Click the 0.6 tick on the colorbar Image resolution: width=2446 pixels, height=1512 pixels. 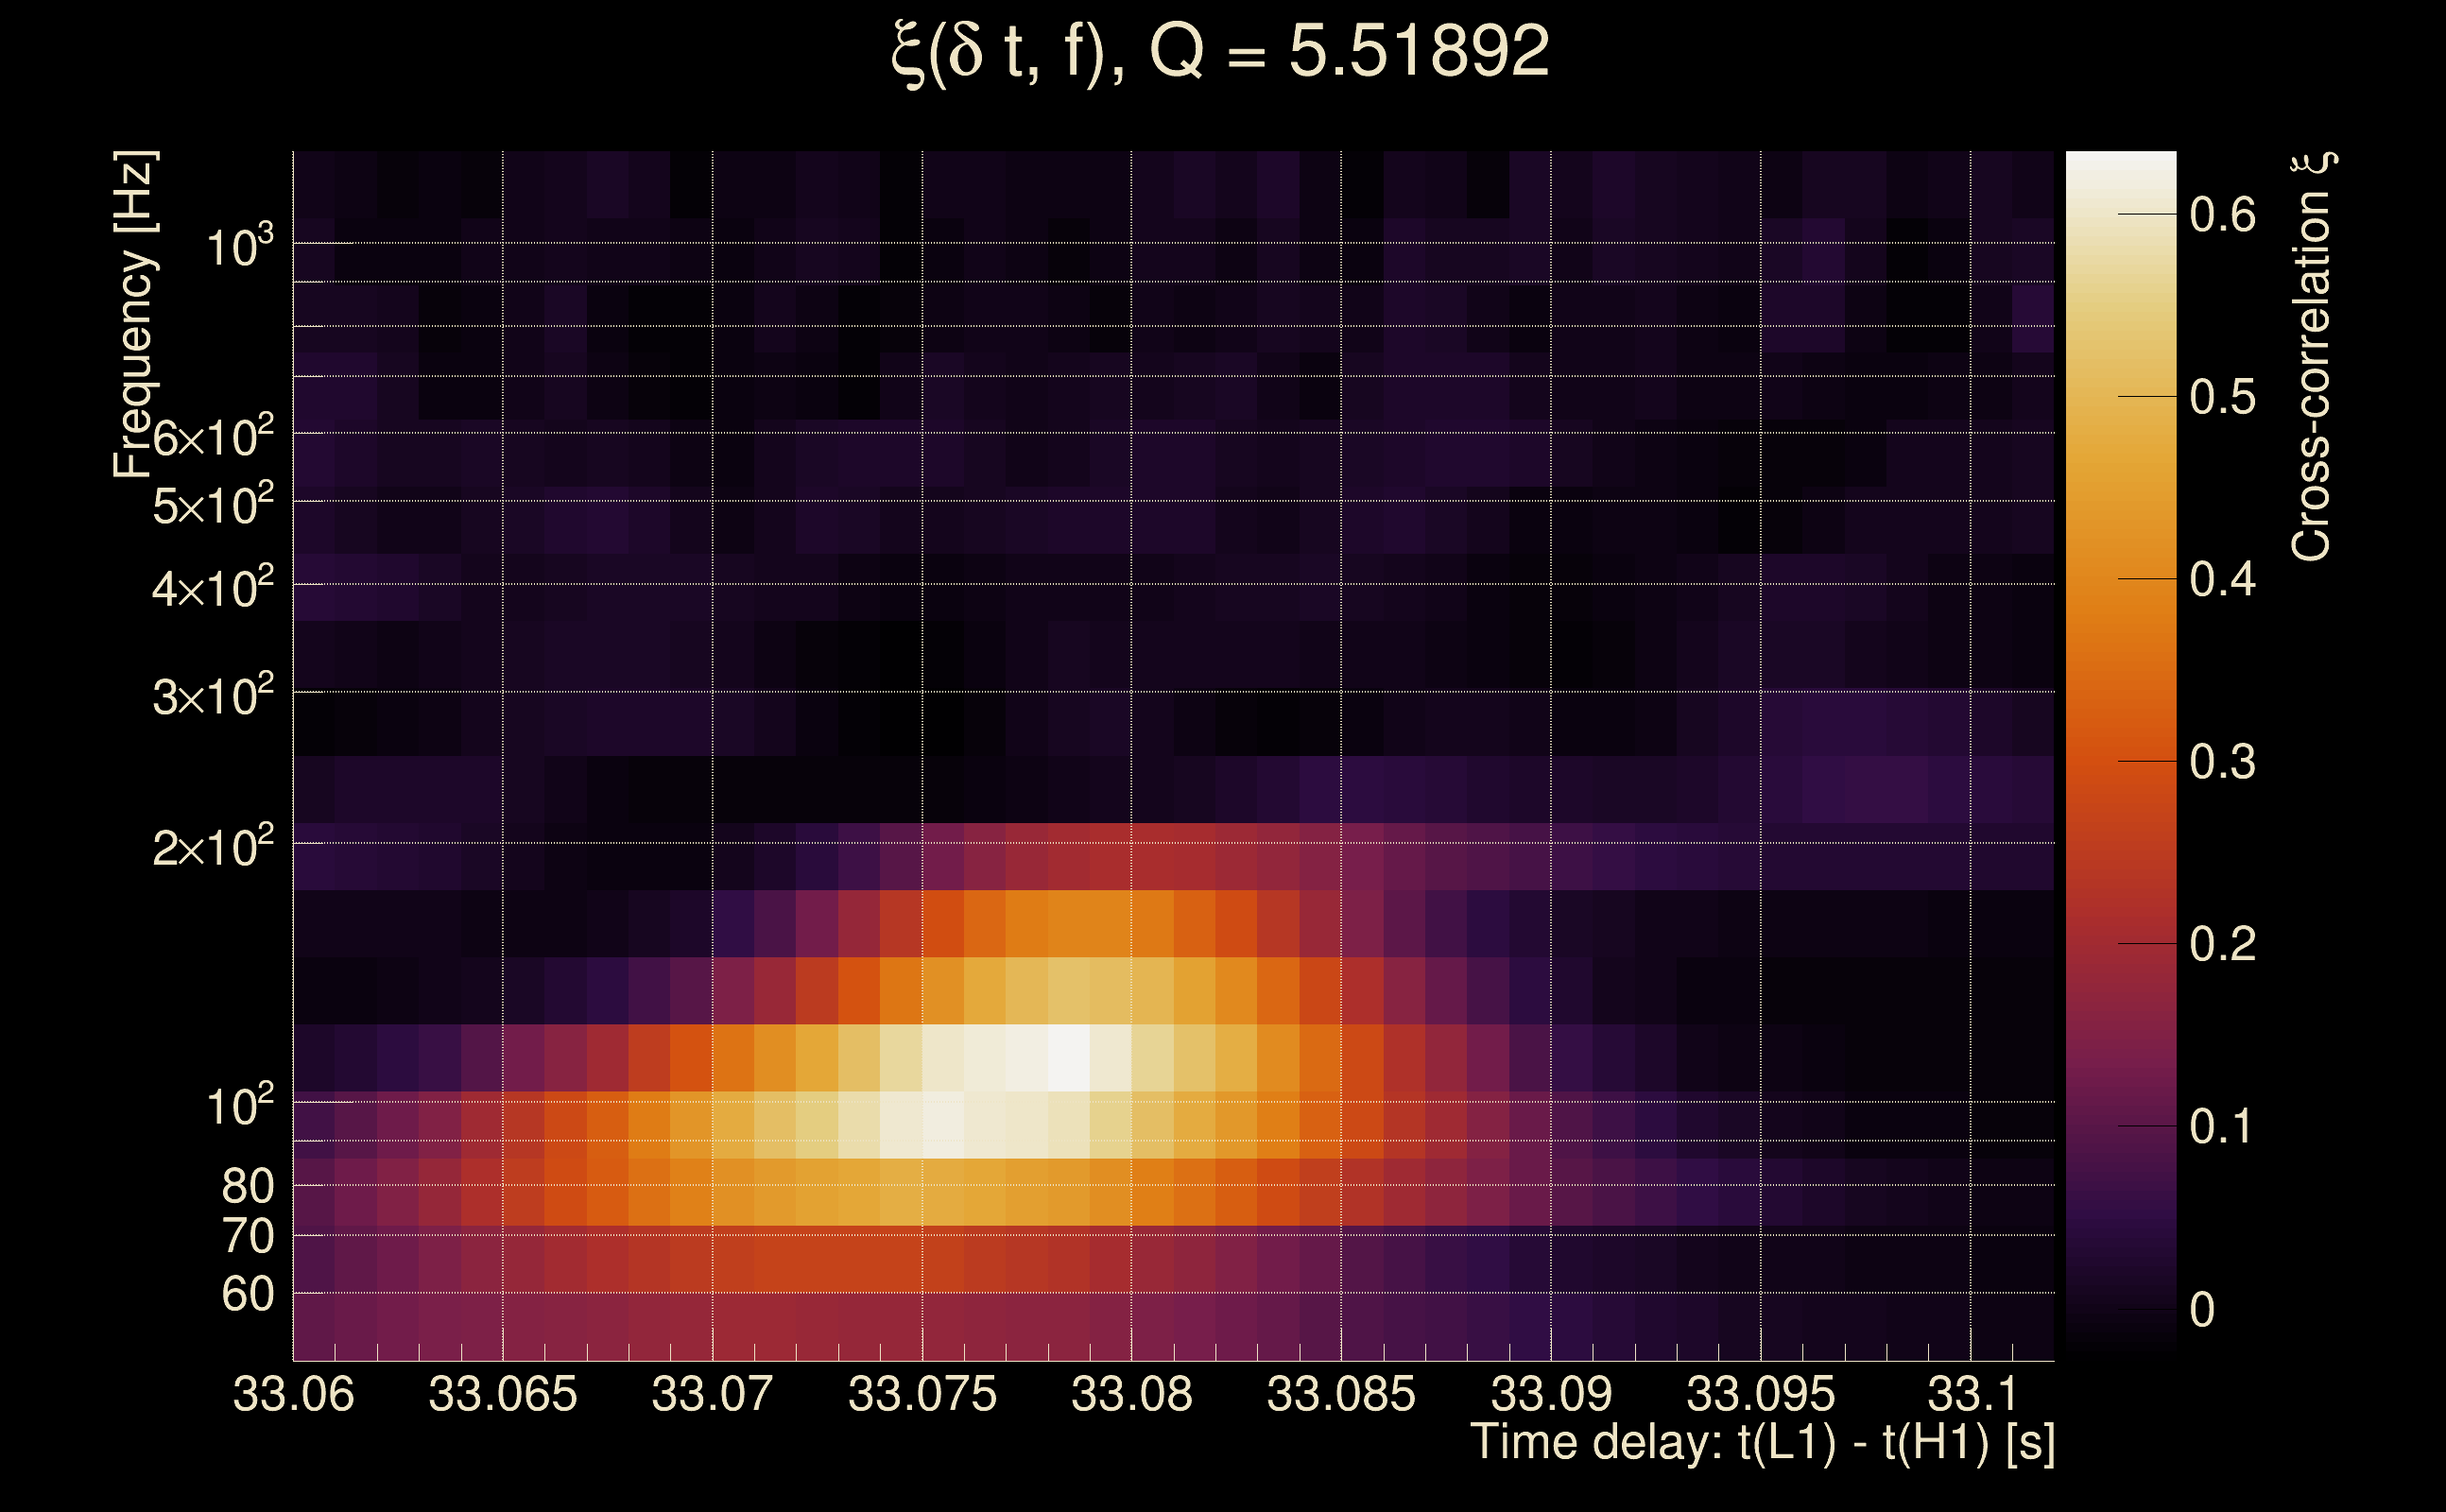click(x=2222, y=215)
